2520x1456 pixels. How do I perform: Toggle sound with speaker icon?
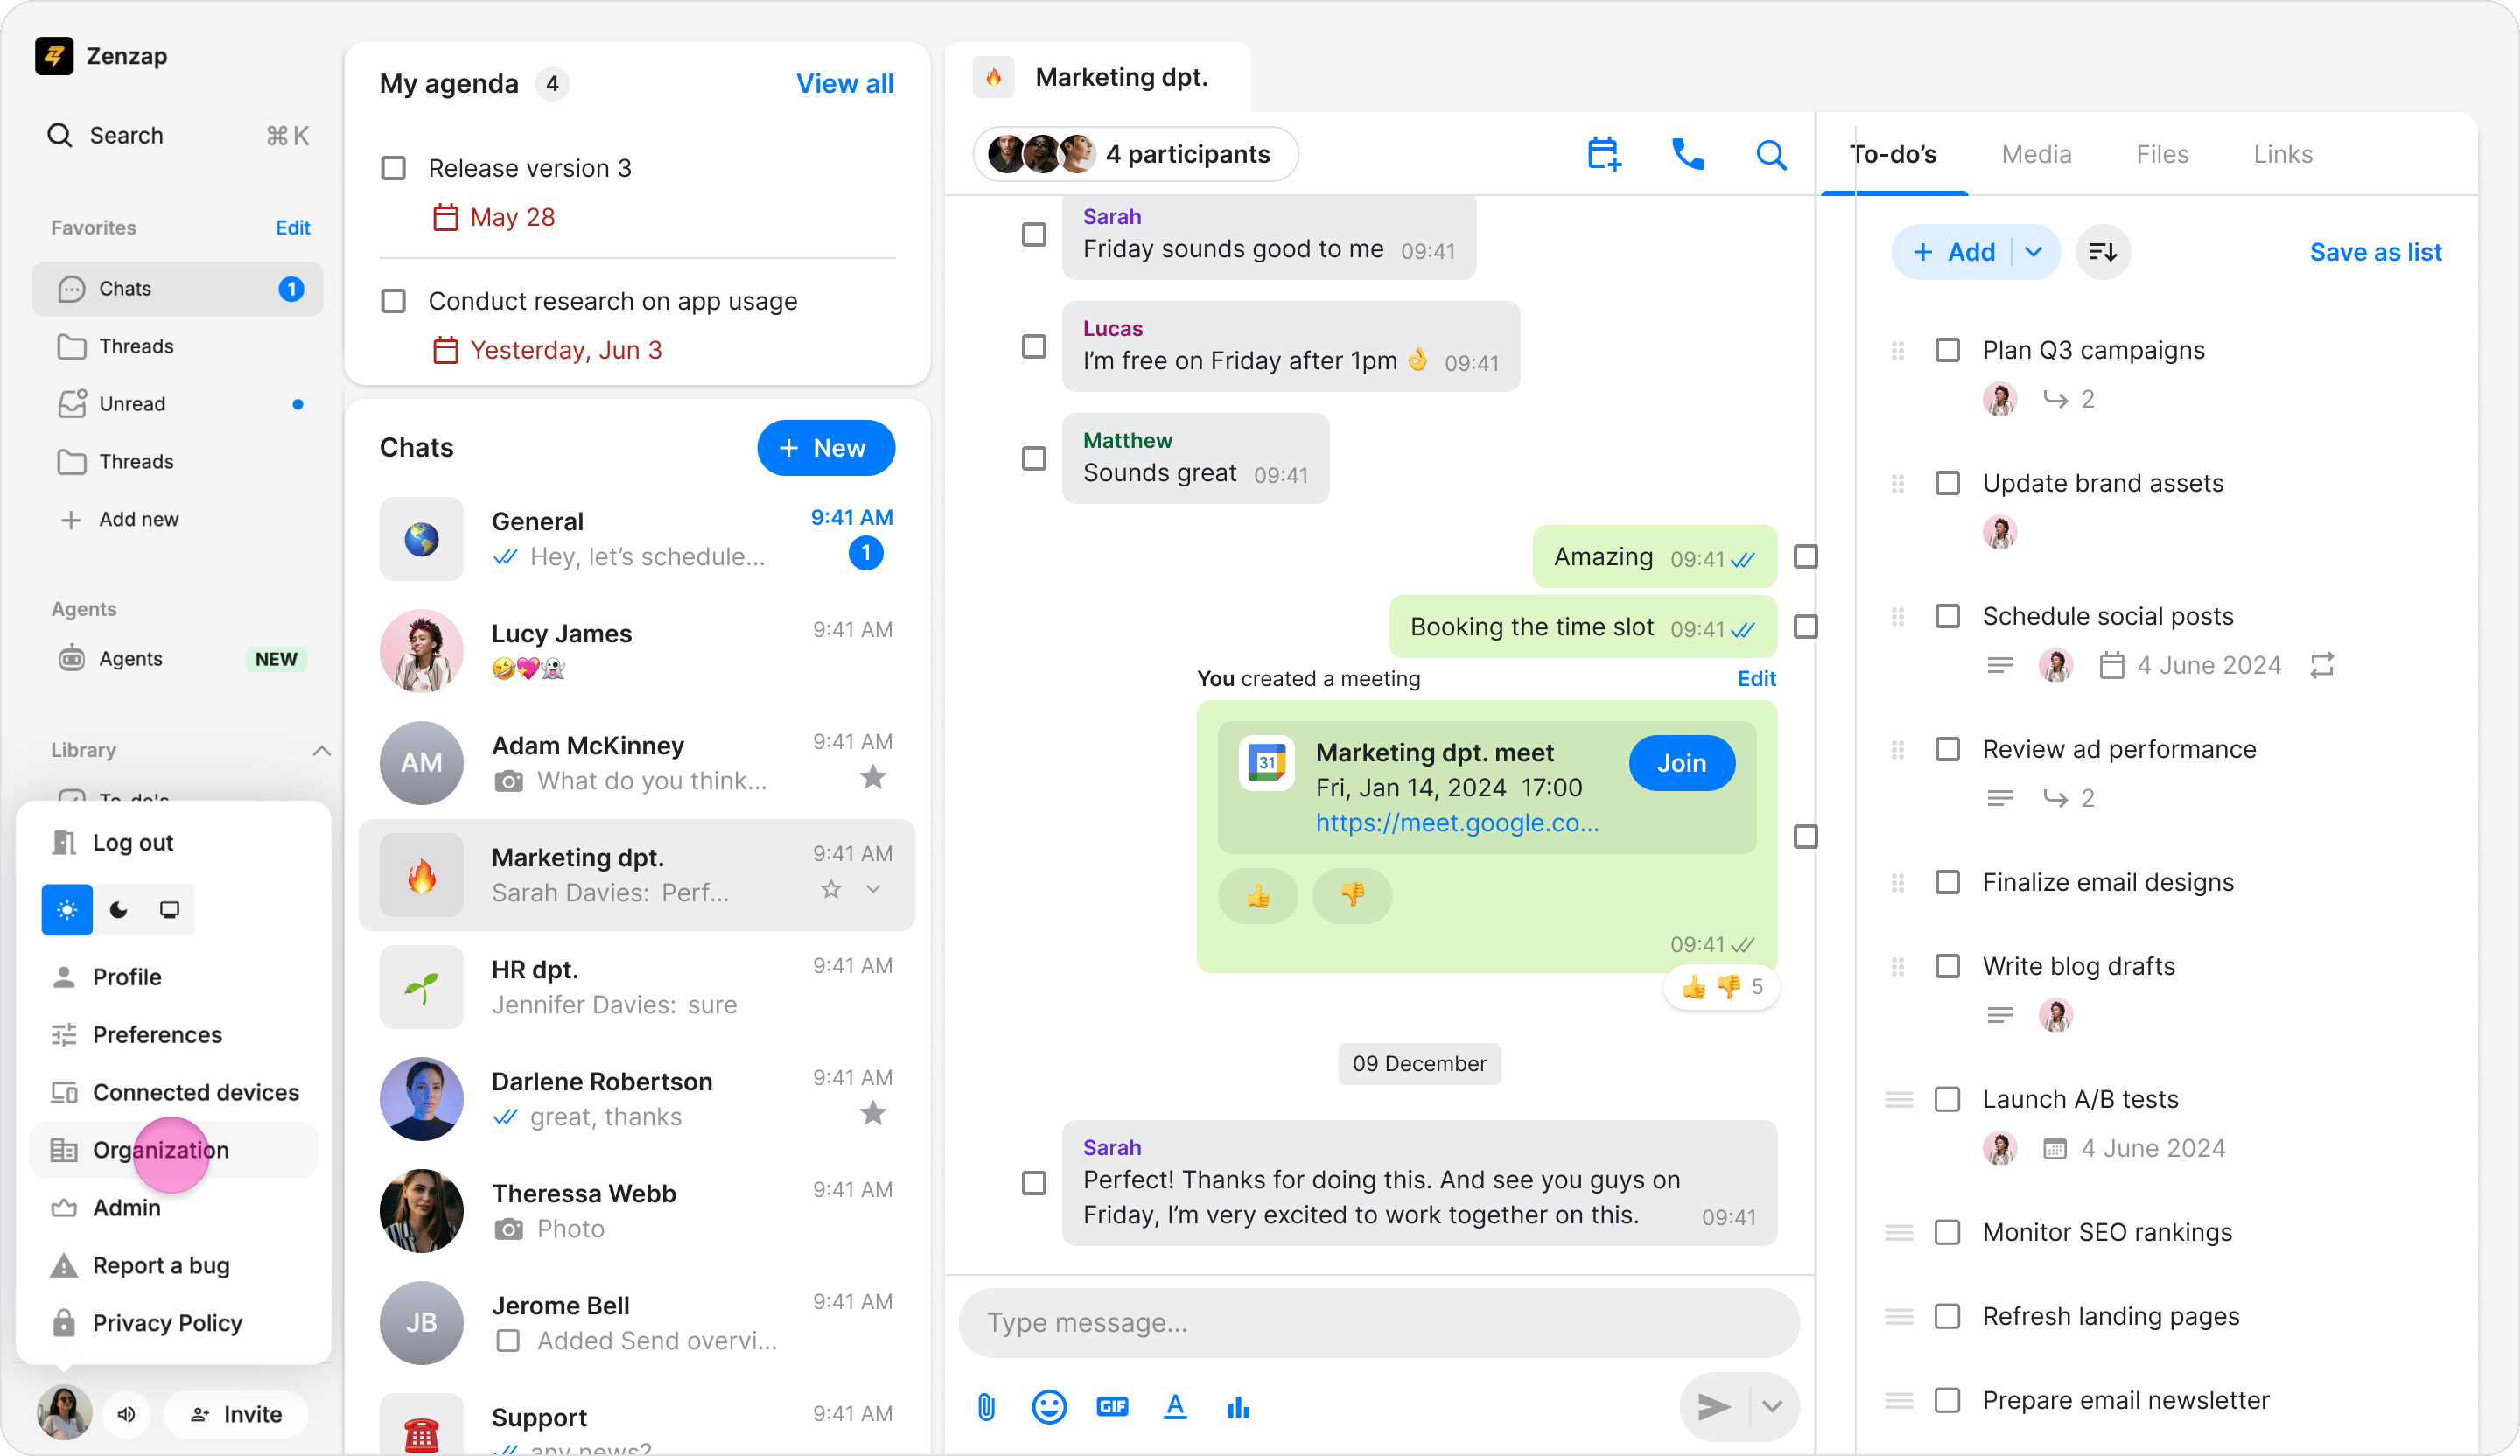click(x=127, y=1414)
